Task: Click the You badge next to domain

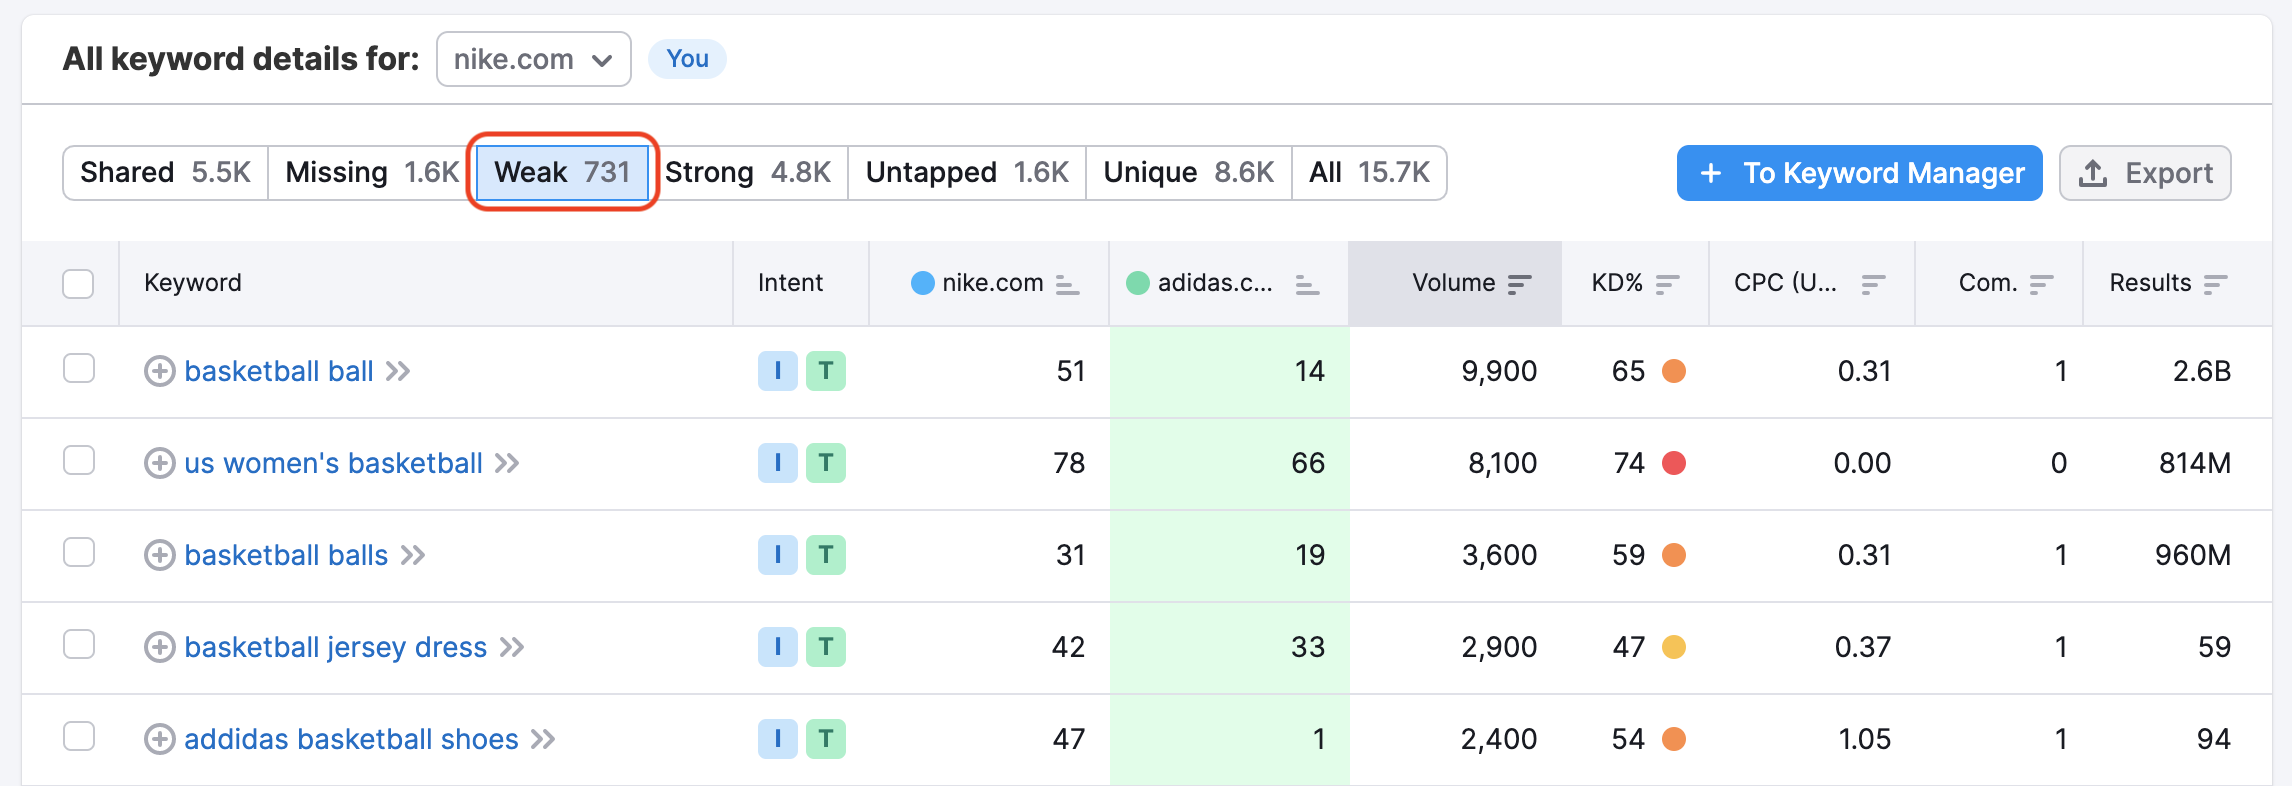Action: (x=687, y=59)
